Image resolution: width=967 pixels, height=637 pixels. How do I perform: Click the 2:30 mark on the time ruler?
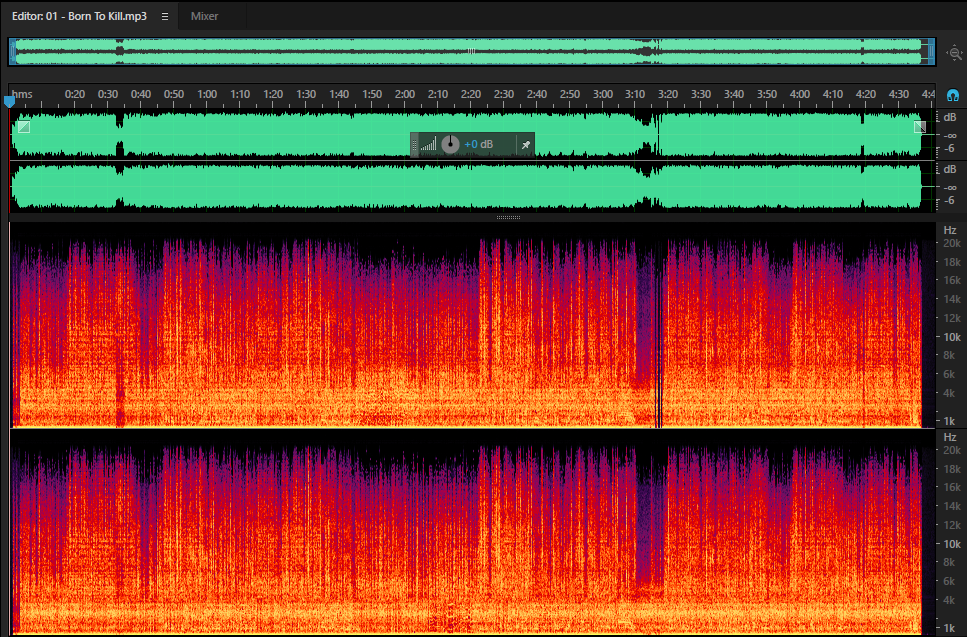point(503,94)
